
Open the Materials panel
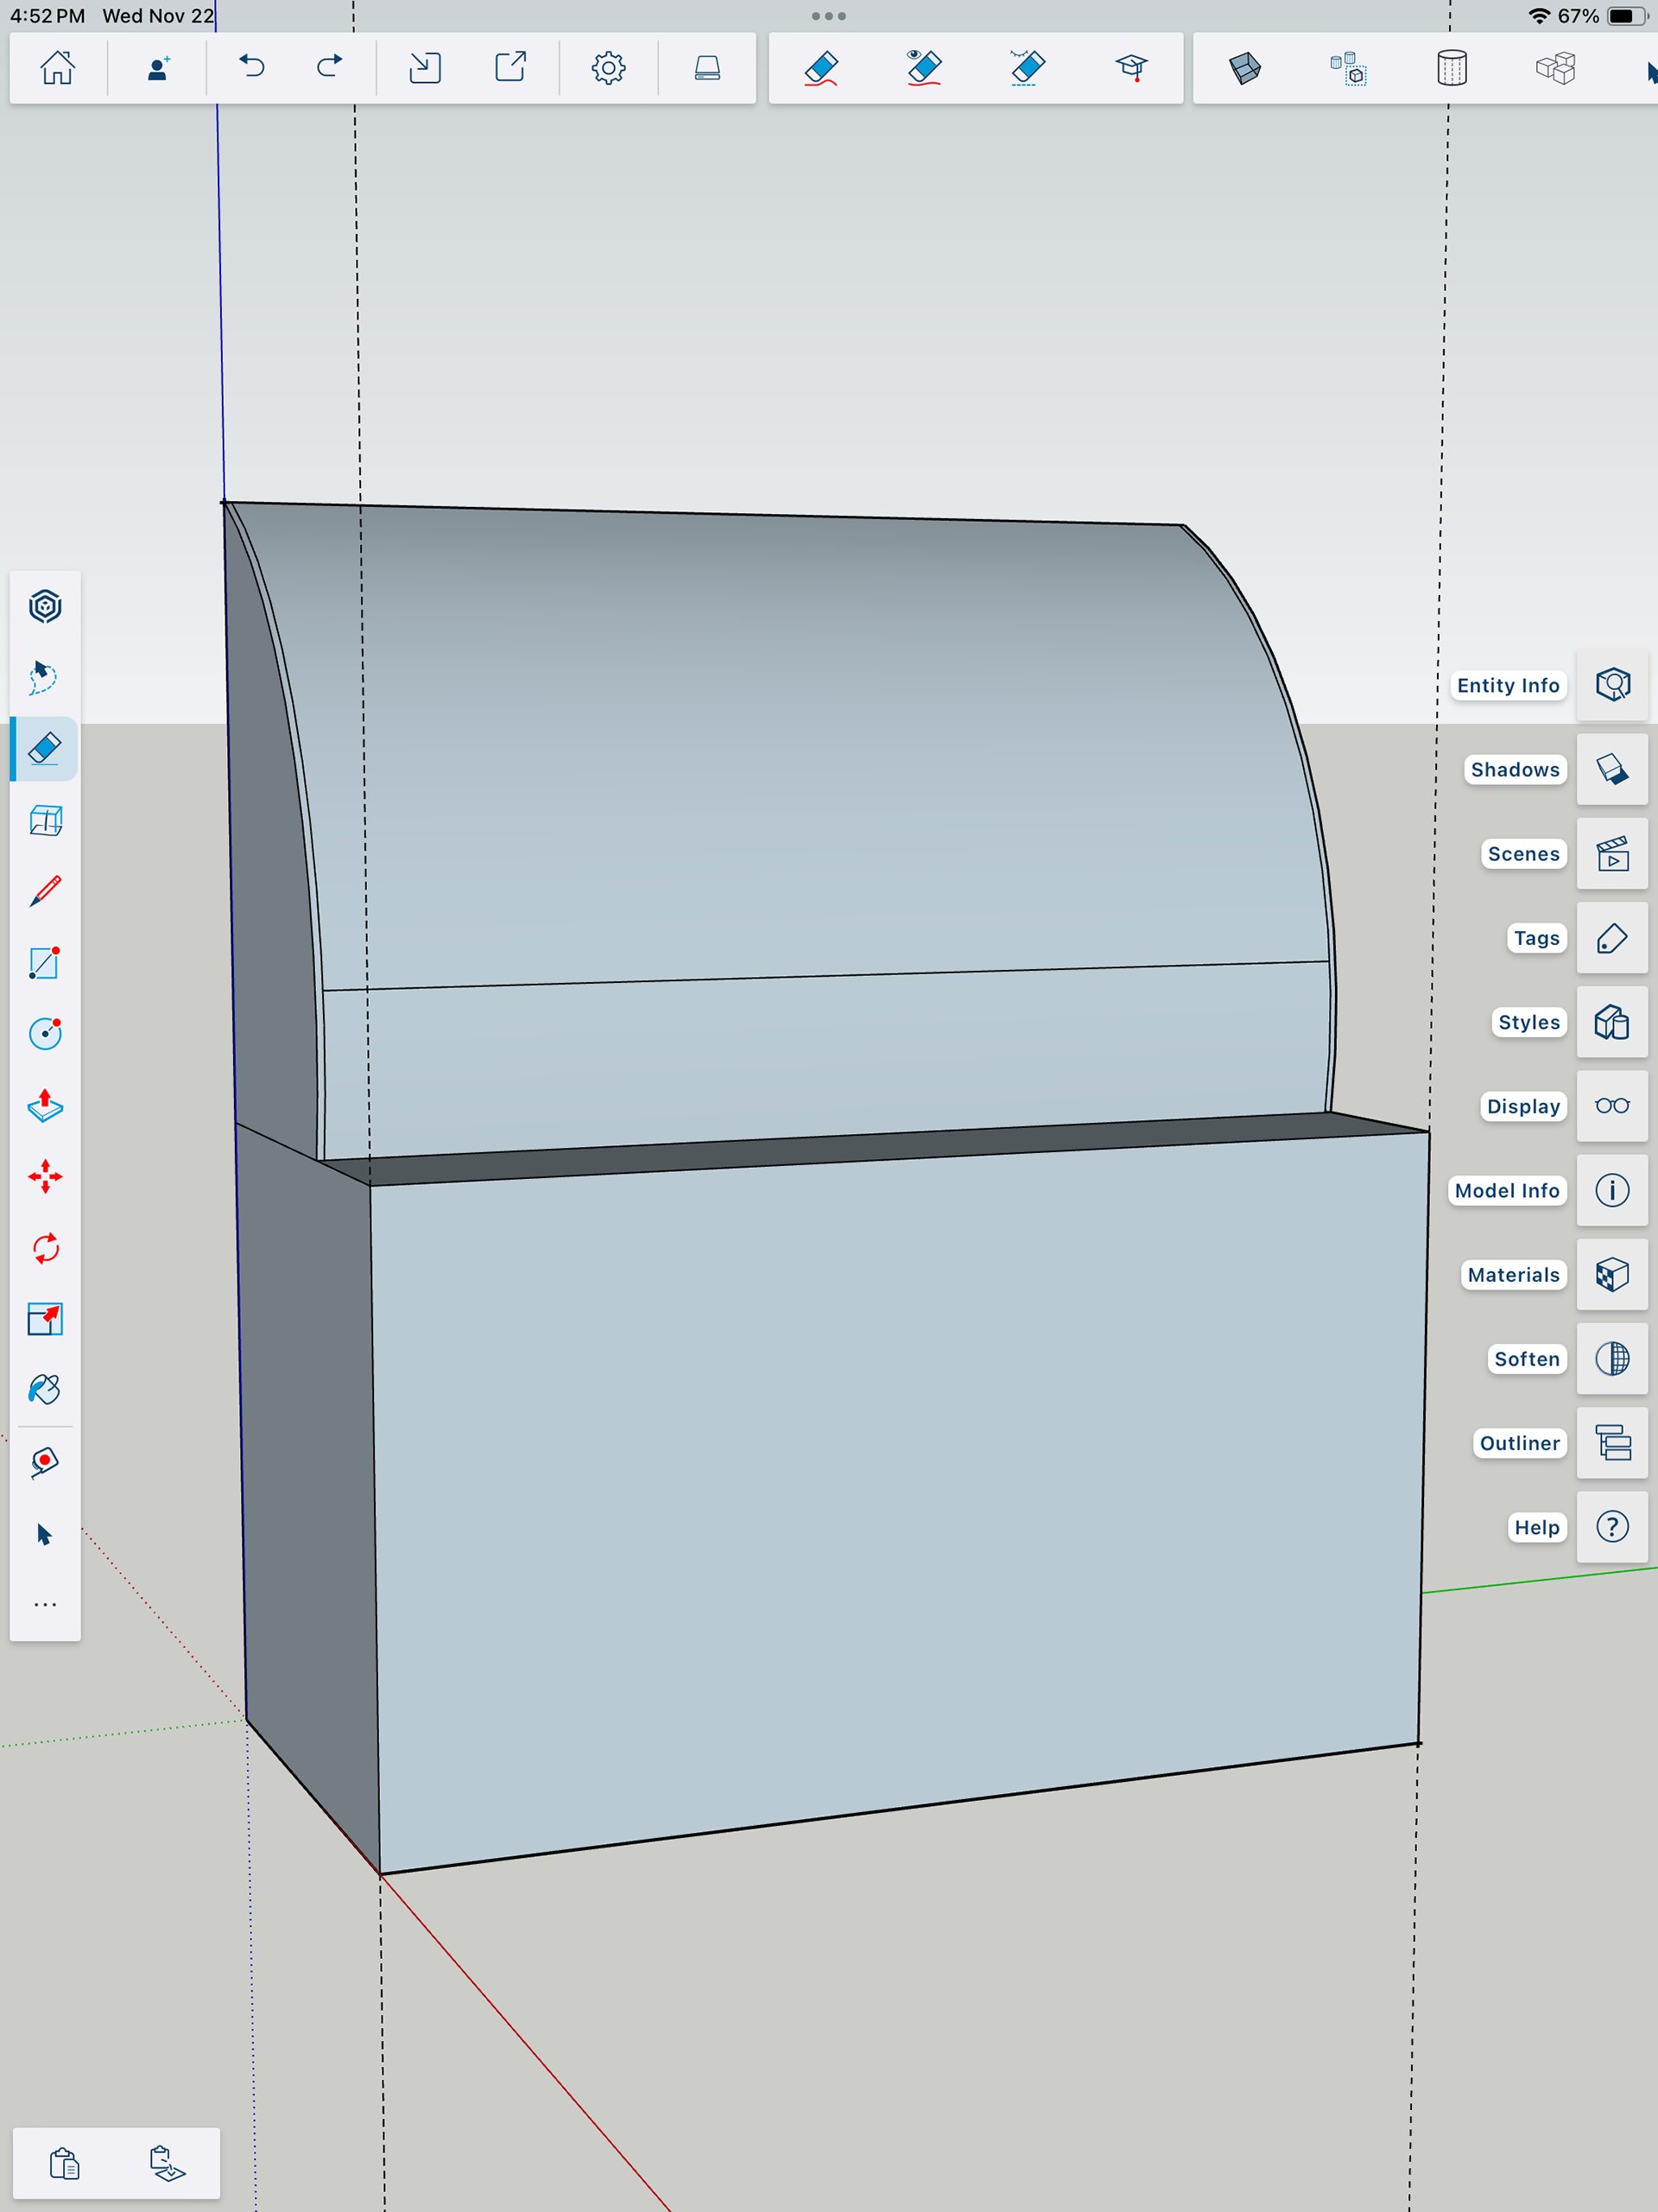(x=1611, y=1274)
